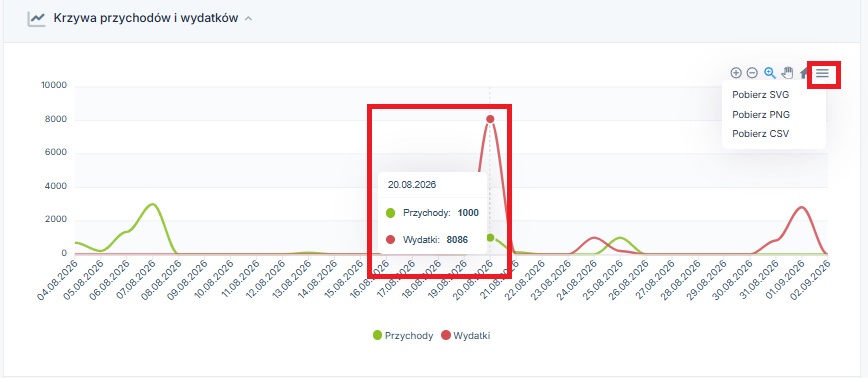Open the hamburger chart menu icon
Image resolution: width=868 pixels, height=382 pixels.
click(x=823, y=73)
